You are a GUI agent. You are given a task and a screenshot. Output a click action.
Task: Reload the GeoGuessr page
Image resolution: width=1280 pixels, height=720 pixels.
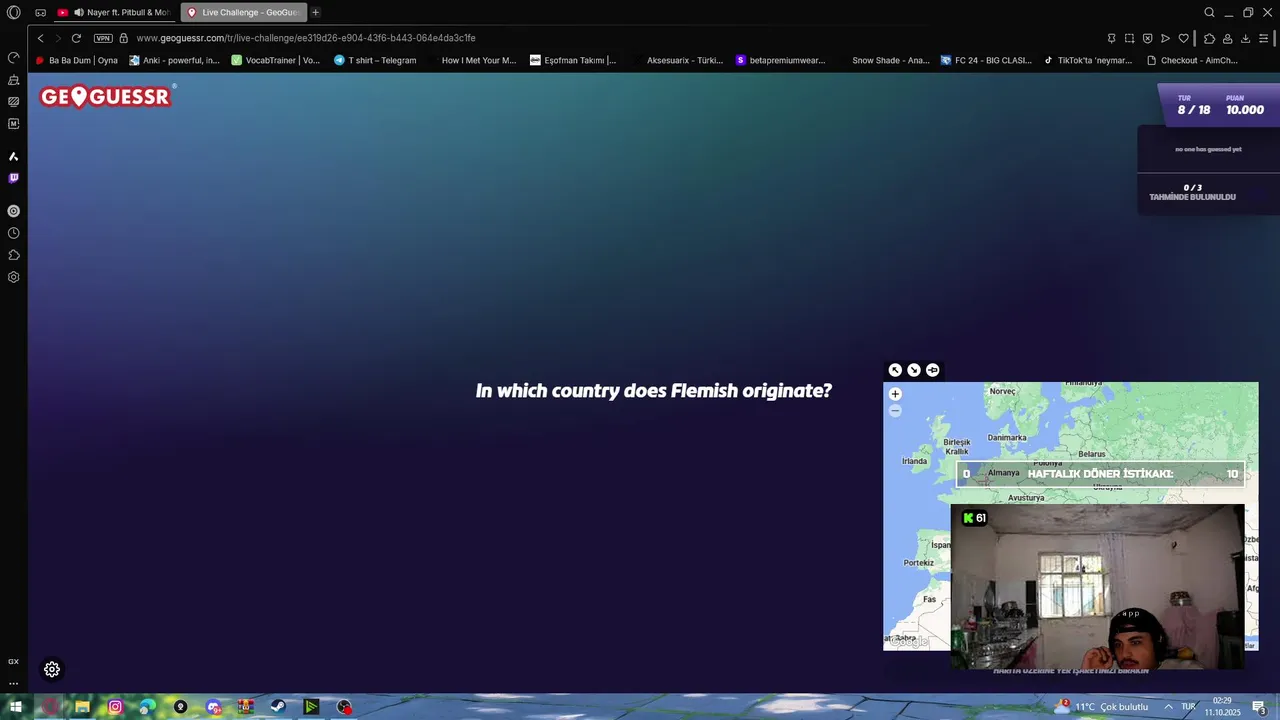pyautogui.click(x=76, y=38)
